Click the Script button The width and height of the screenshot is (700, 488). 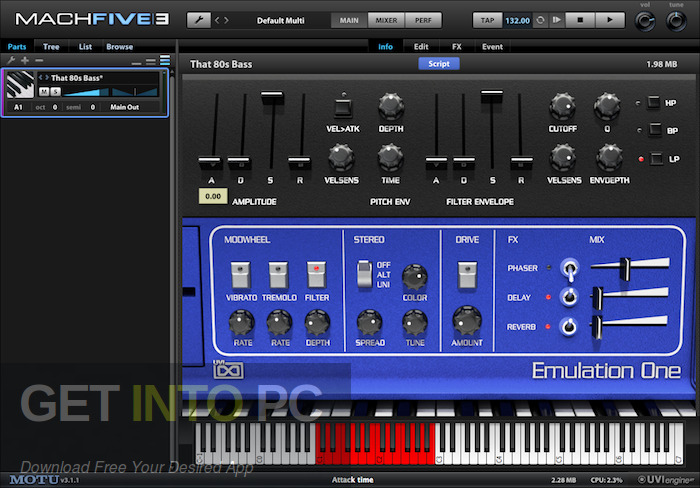(x=439, y=64)
